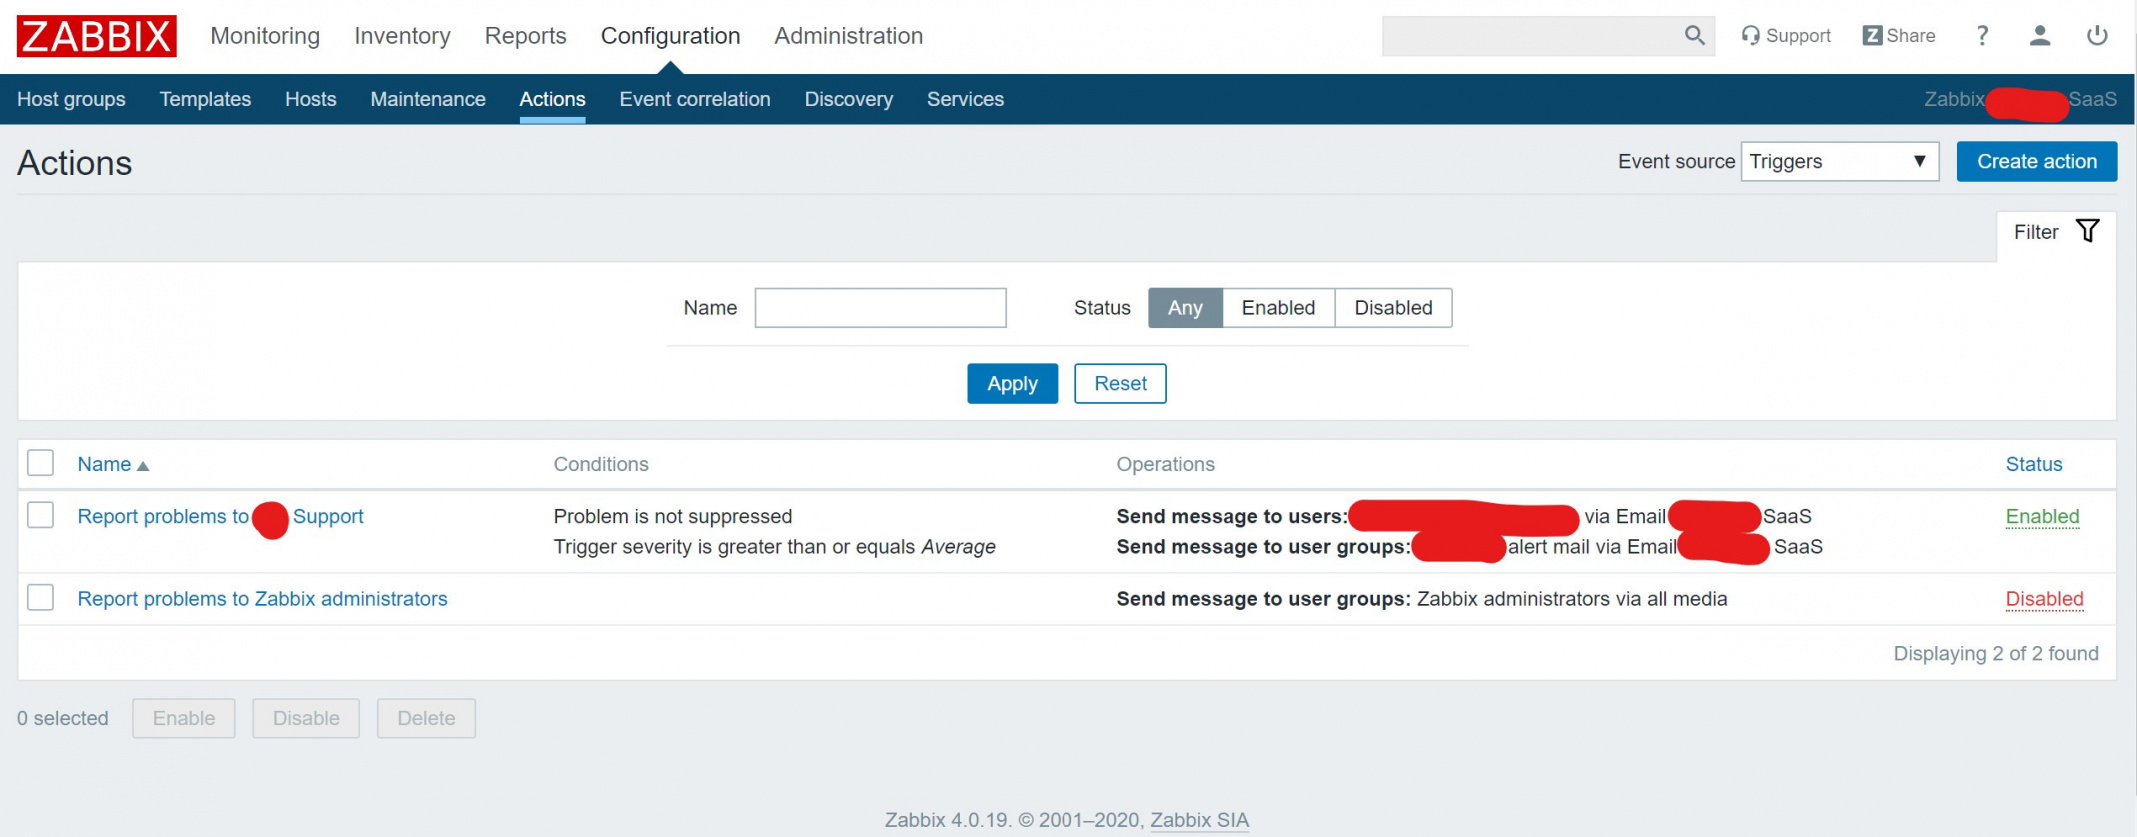The image size is (2137, 837).
Task: Click the 'Actions' page heading
Action: [75, 163]
